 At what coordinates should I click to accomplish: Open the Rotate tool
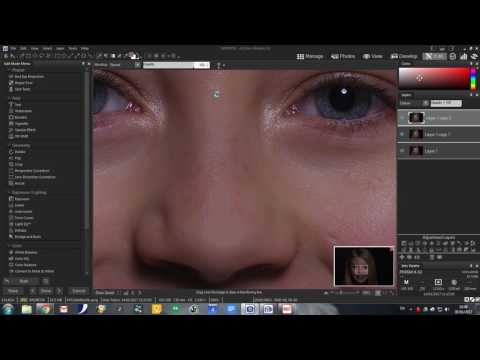17,152
